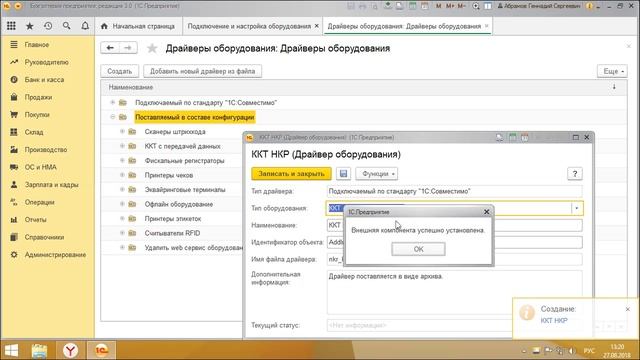Open Еще dropdown menu
Viewport: 640px width, 360px height.
pos(612,71)
